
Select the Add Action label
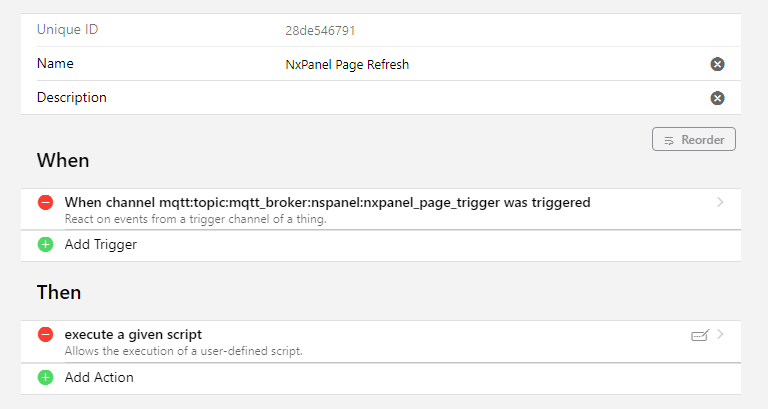pos(99,377)
